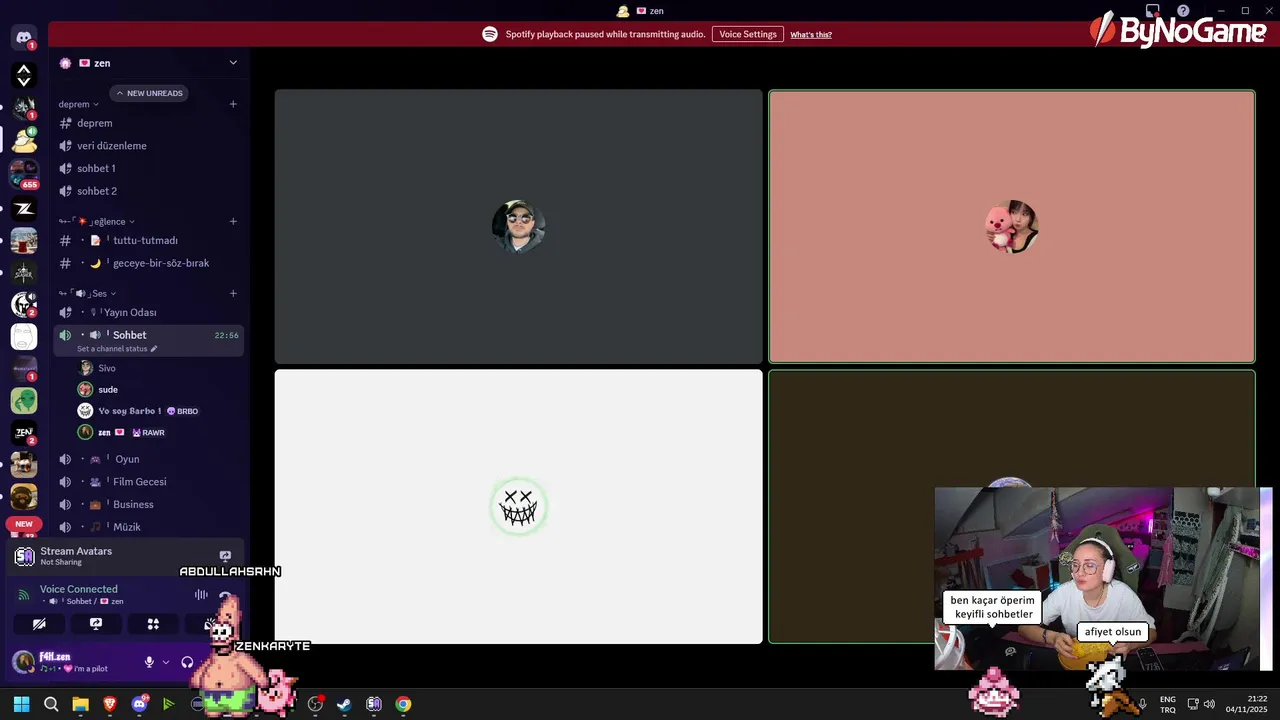Open the ZEN logo server icon
Viewport: 1280px width, 720px height.
(24, 432)
